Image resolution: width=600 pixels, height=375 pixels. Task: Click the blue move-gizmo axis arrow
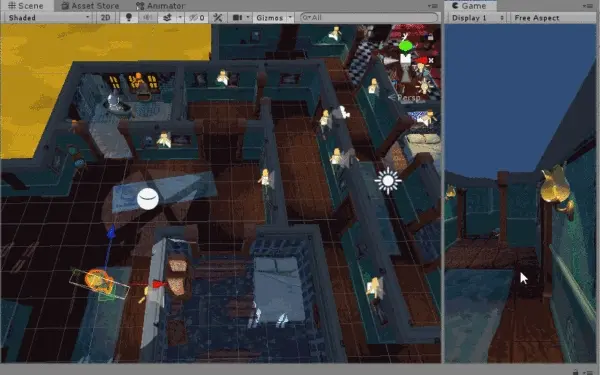point(111,232)
